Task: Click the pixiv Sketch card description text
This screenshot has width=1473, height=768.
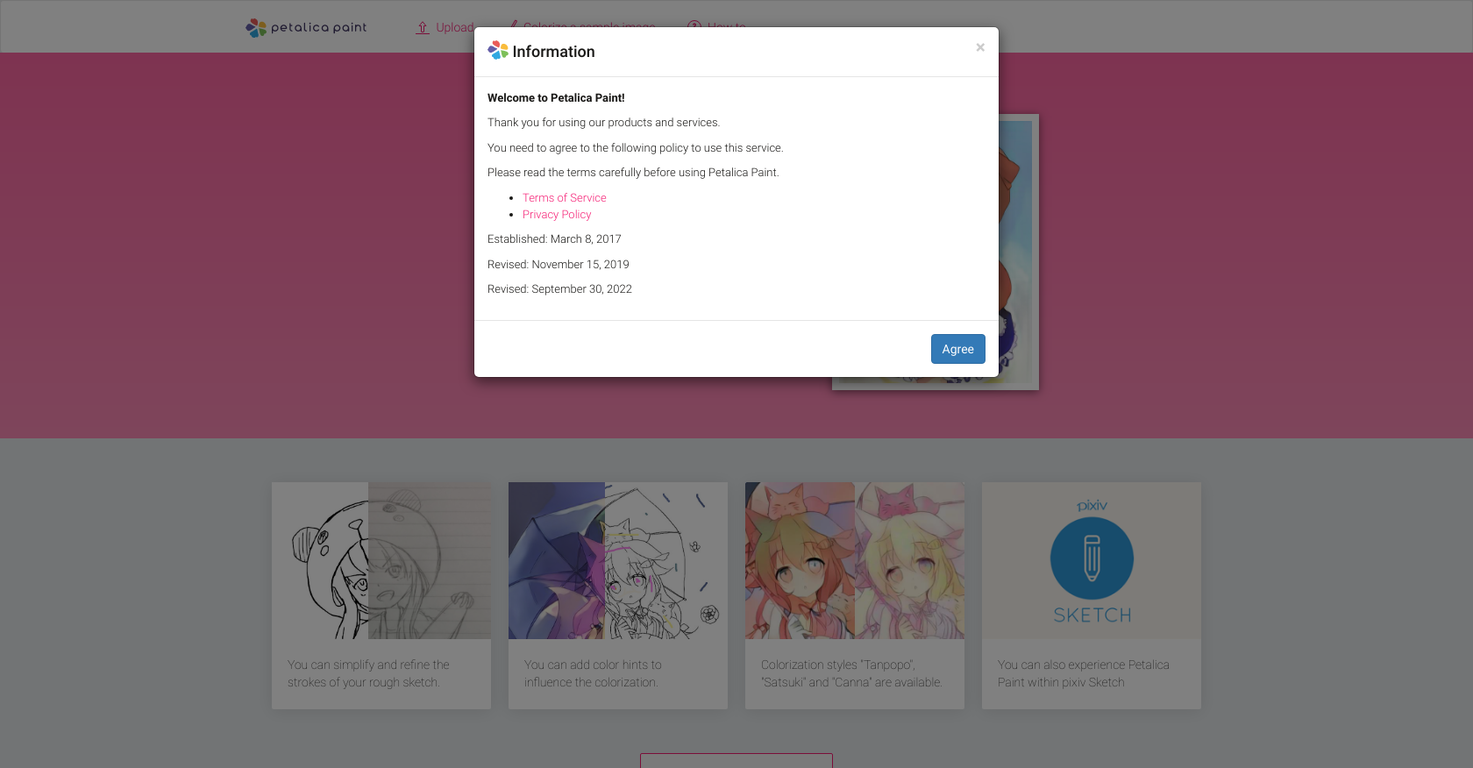Action: (1084, 673)
